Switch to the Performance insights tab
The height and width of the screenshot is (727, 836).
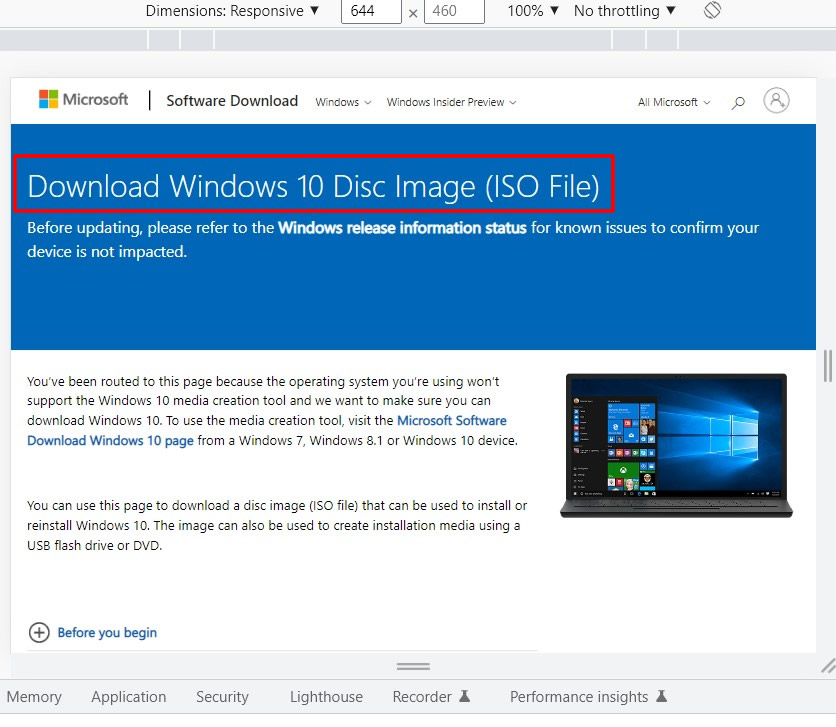coord(588,697)
